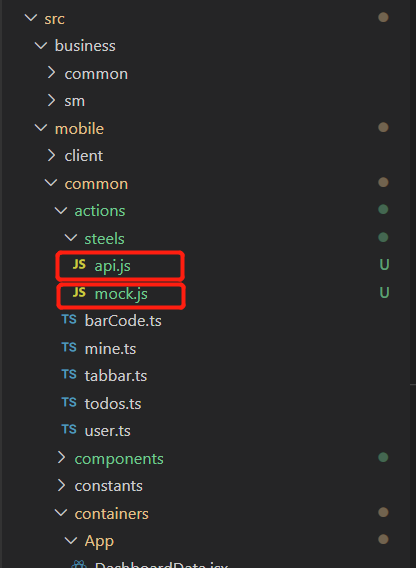Click the TS icon next to mine.ts
The image size is (416, 568).
tap(69, 347)
